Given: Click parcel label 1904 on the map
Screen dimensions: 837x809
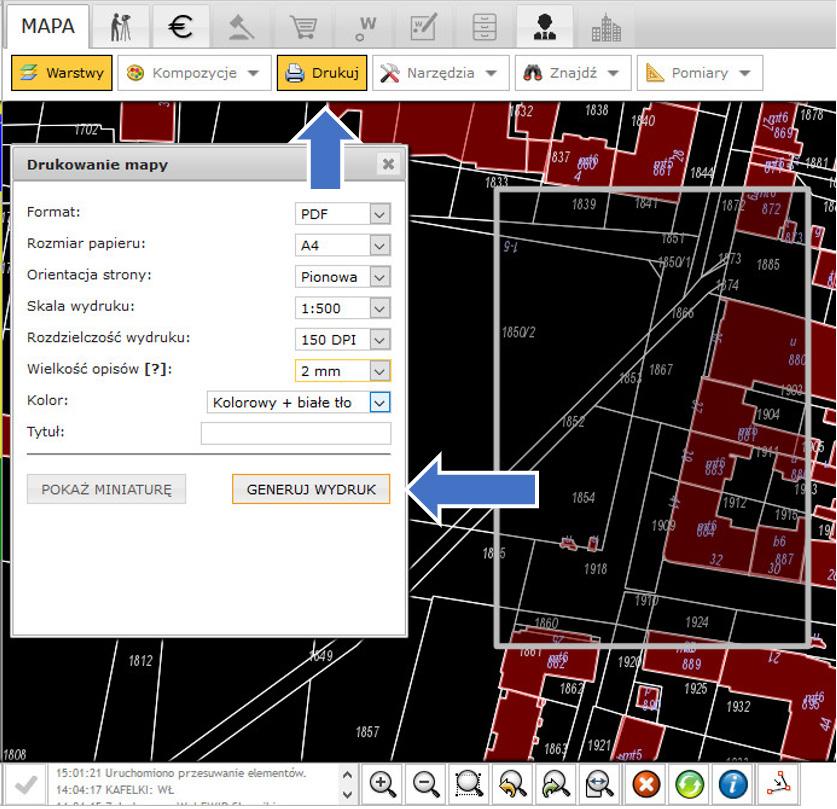Looking at the screenshot, I should [x=768, y=414].
